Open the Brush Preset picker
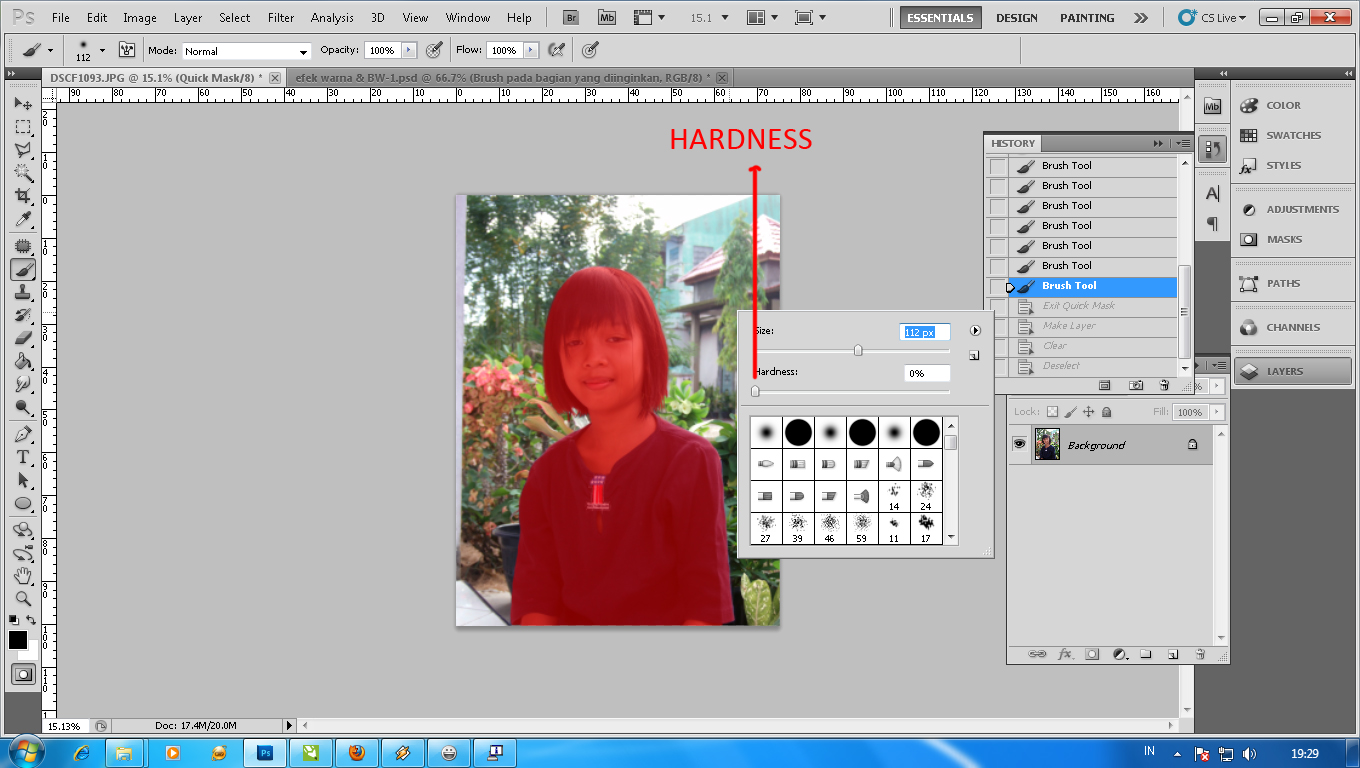This screenshot has width=1360, height=768. (88, 50)
